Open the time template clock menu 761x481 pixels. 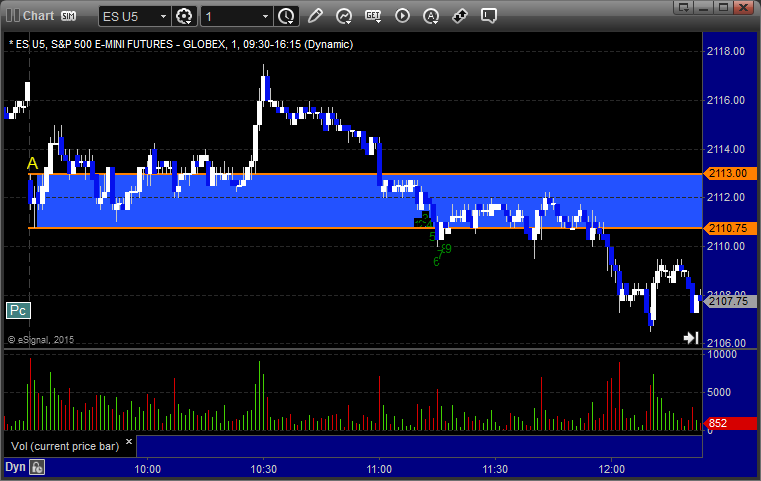click(286, 17)
